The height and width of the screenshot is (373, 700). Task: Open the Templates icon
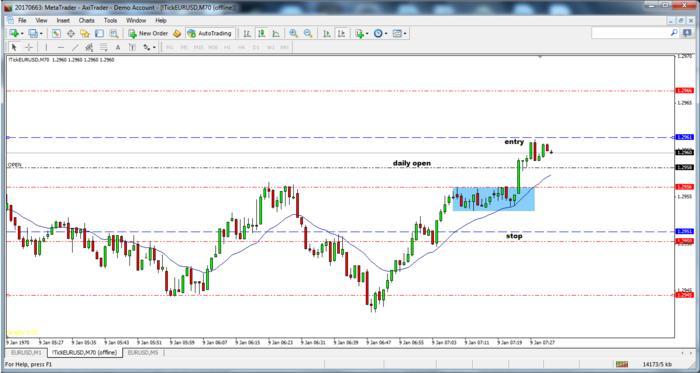pos(397,33)
